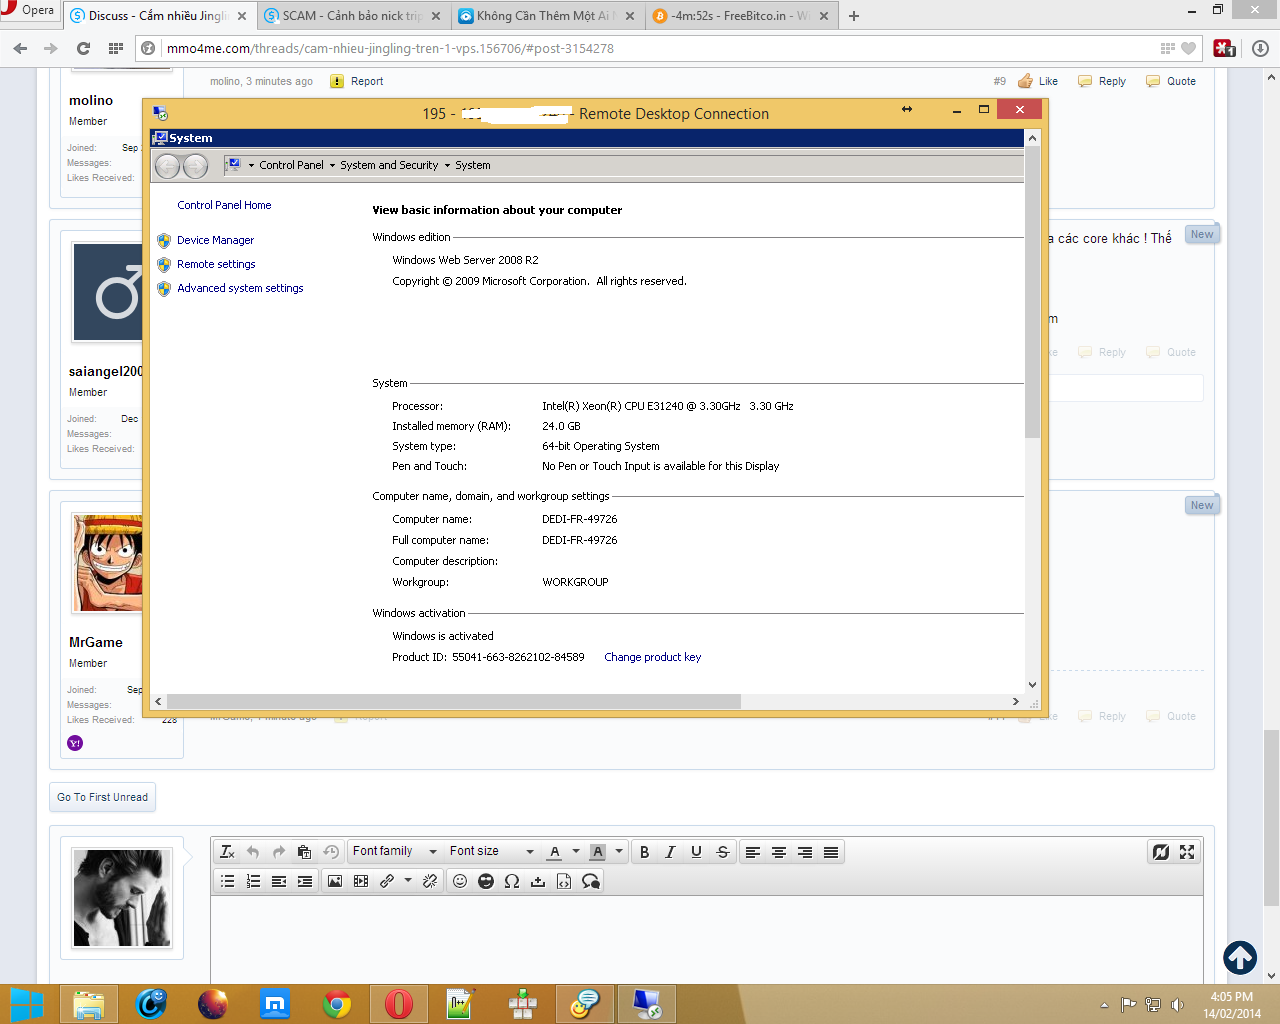The height and width of the screenshot is (1024, 1280).
Task: Open Google Chrome from the taskbar
Action: (x=337, y=1004)
